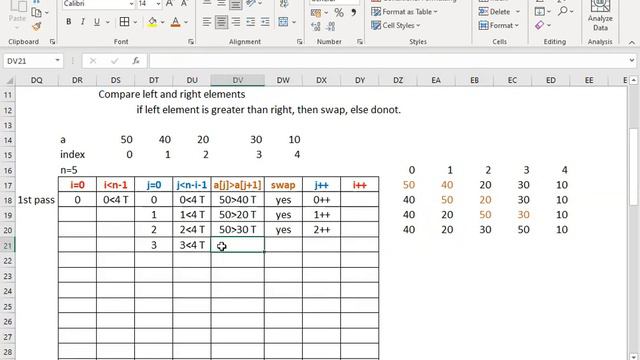Viewport: 640px width, 360px height.
Task: Click the 'j<n-i-1' header cell
Action: (192, 185)
